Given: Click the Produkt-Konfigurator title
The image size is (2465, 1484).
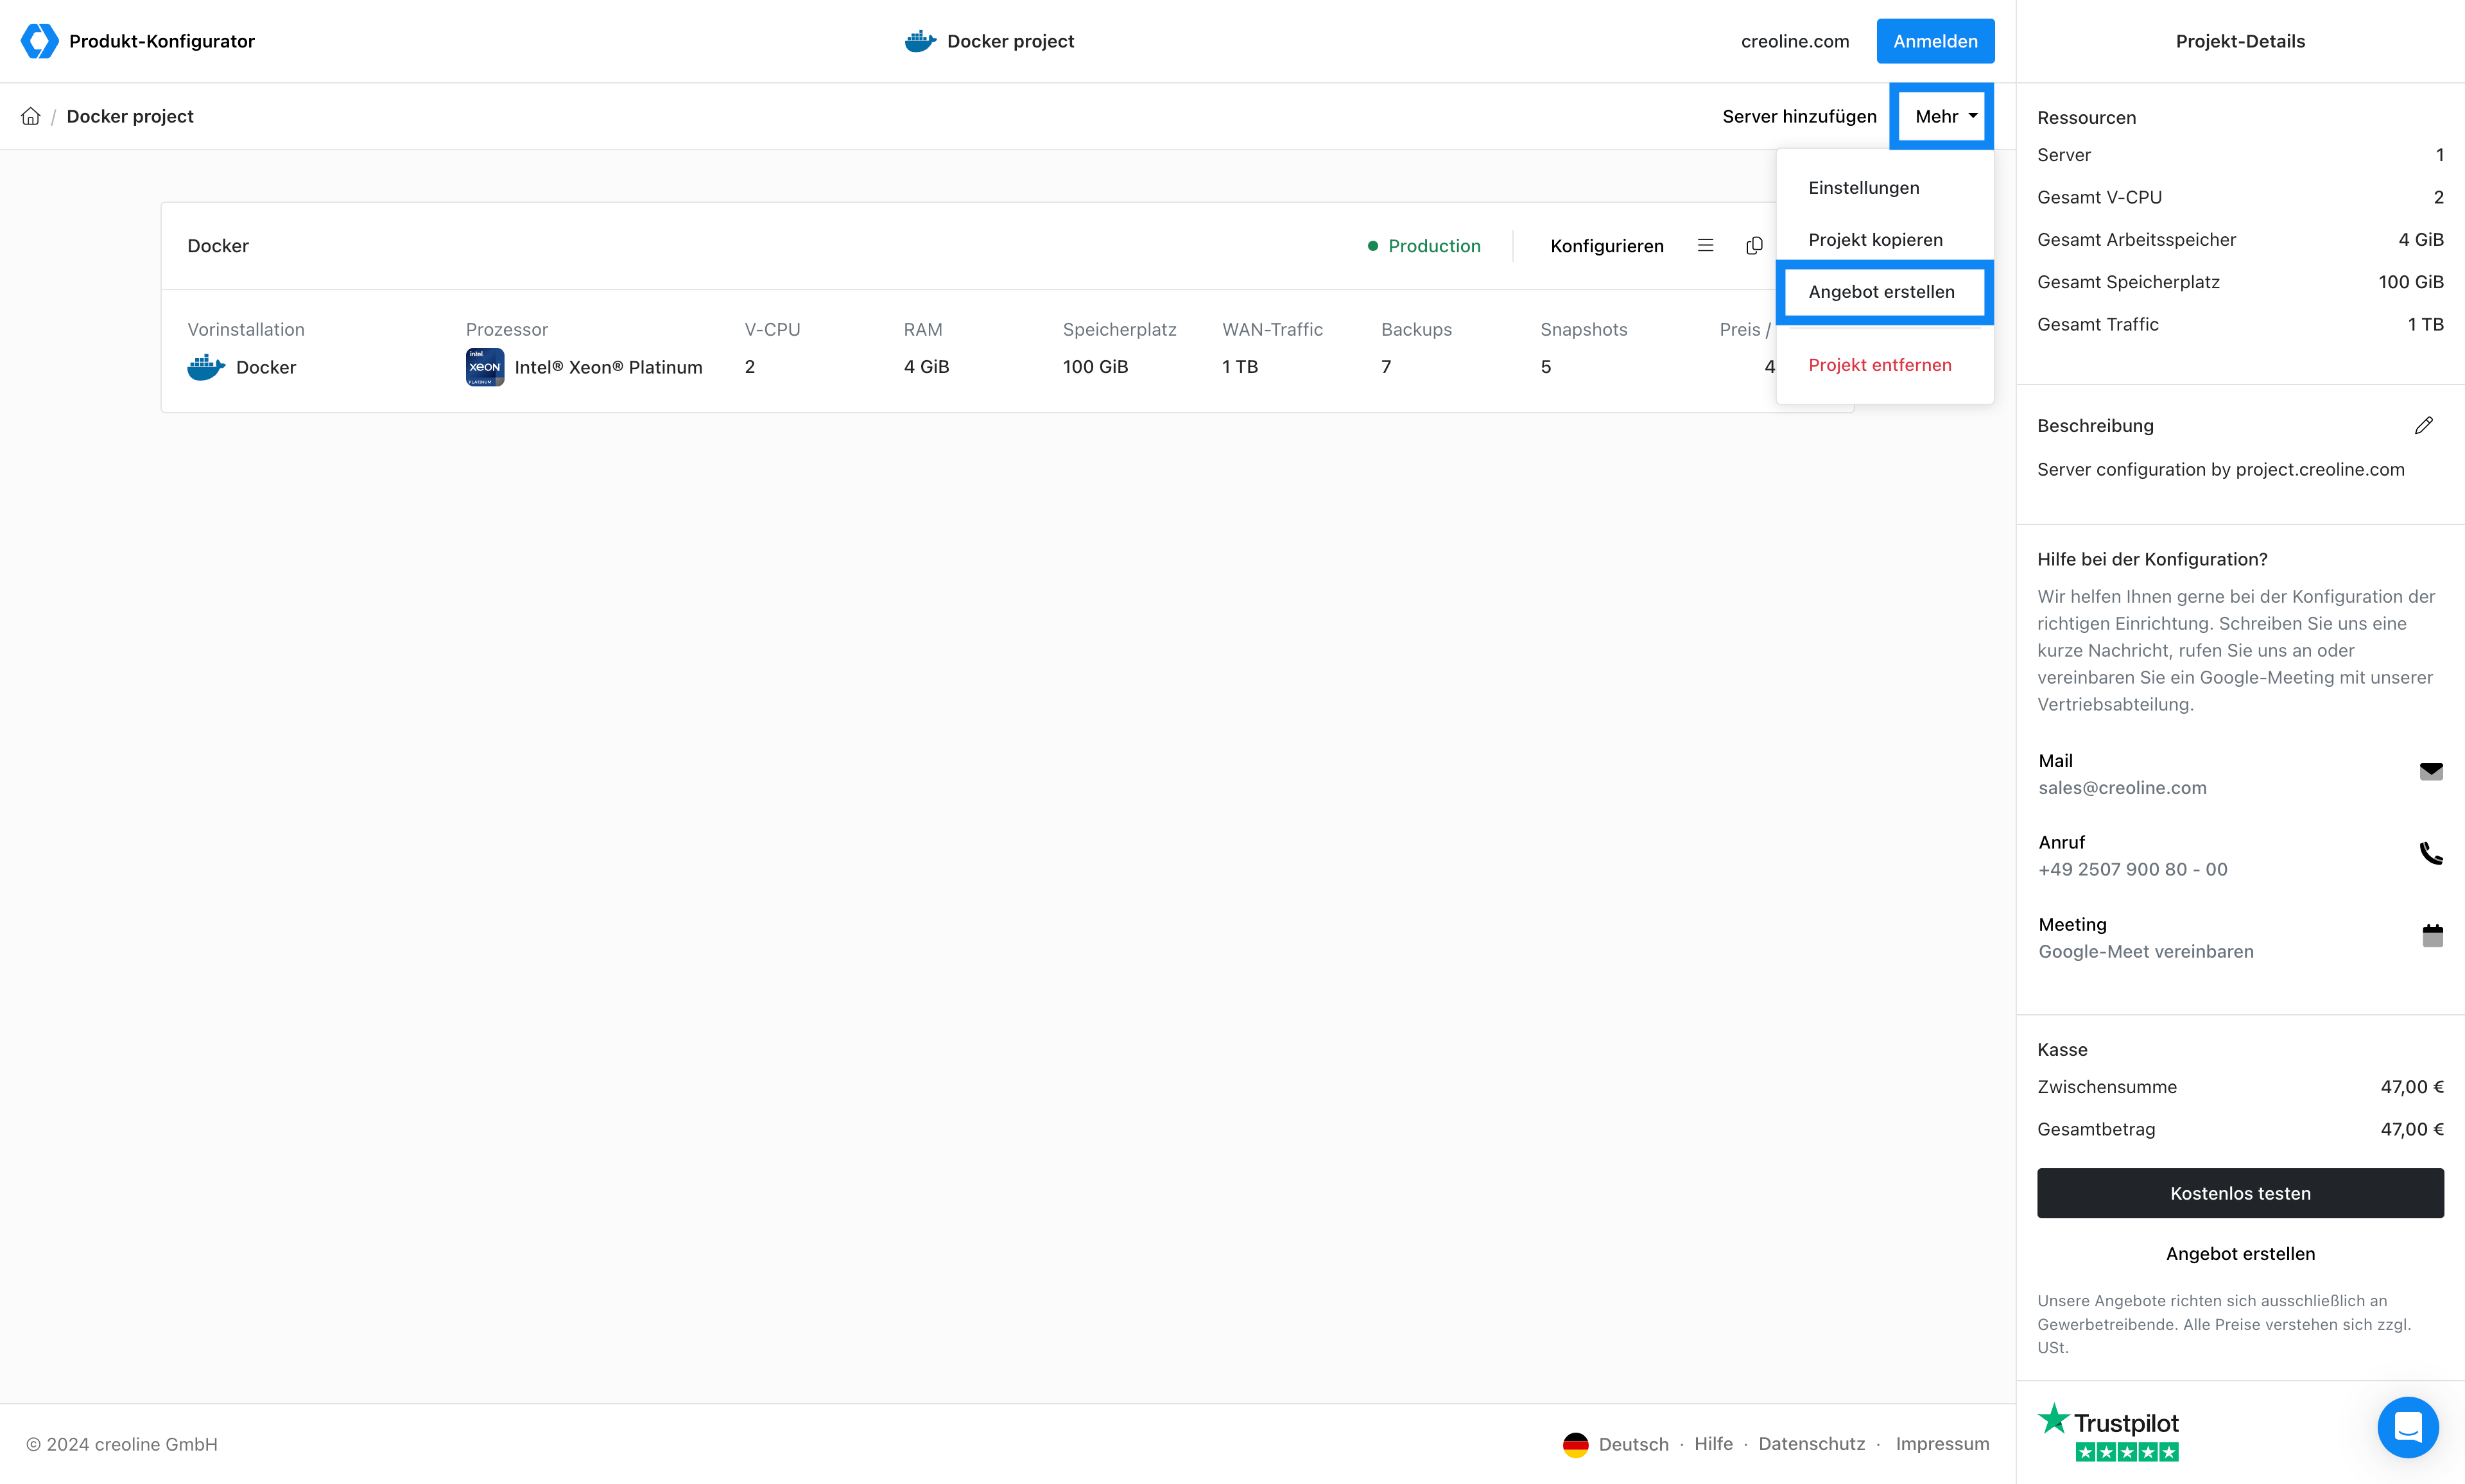Looking at the screenshot, I should pyautogui.click(x=162, y=41).
